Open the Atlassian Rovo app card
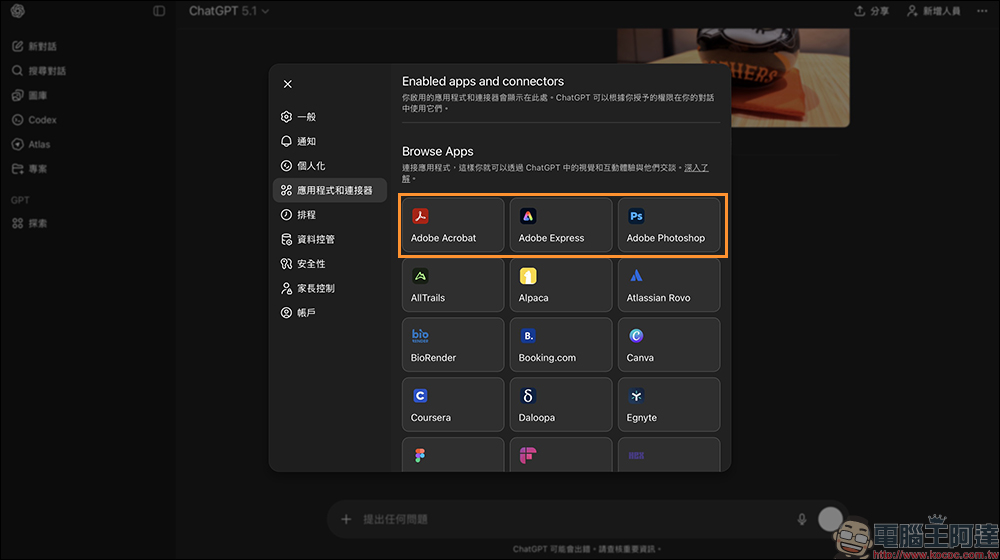Viewport: 1000px width, 560px height. coord(669,284)
